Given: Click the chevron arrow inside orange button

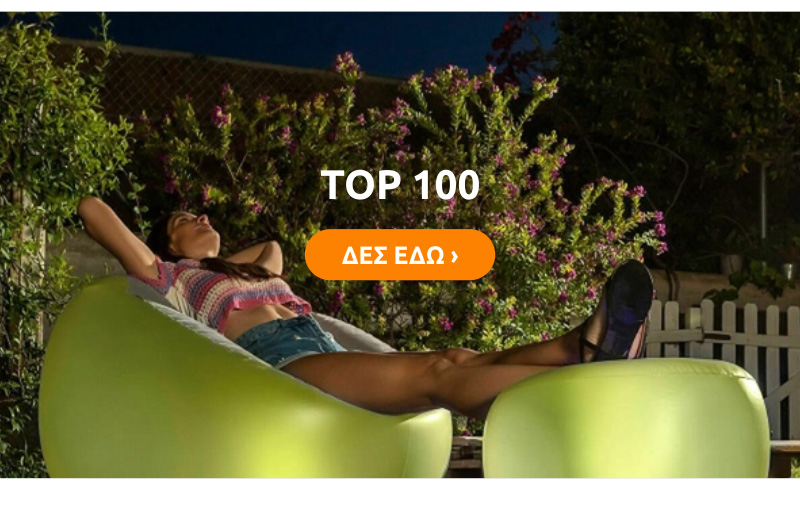Looking at the screenshot, I should [x=454, y=256].
